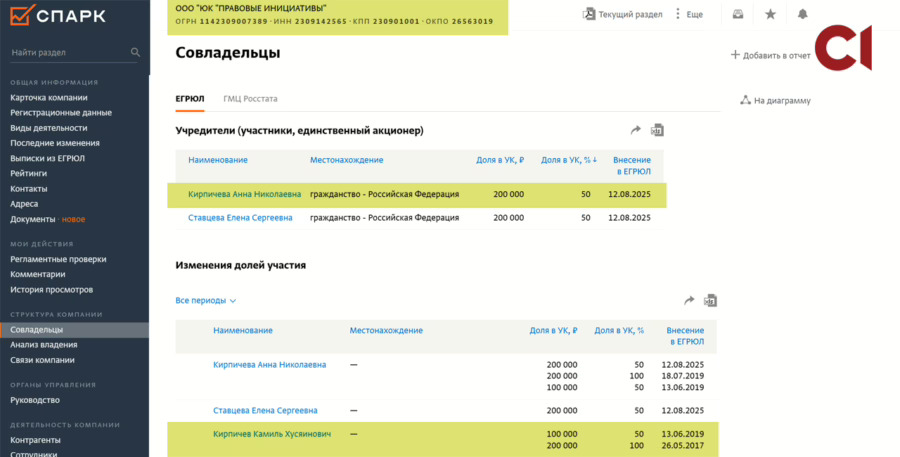Click share arrow above share changes table
Screen dimensions: 900x457
689,300
